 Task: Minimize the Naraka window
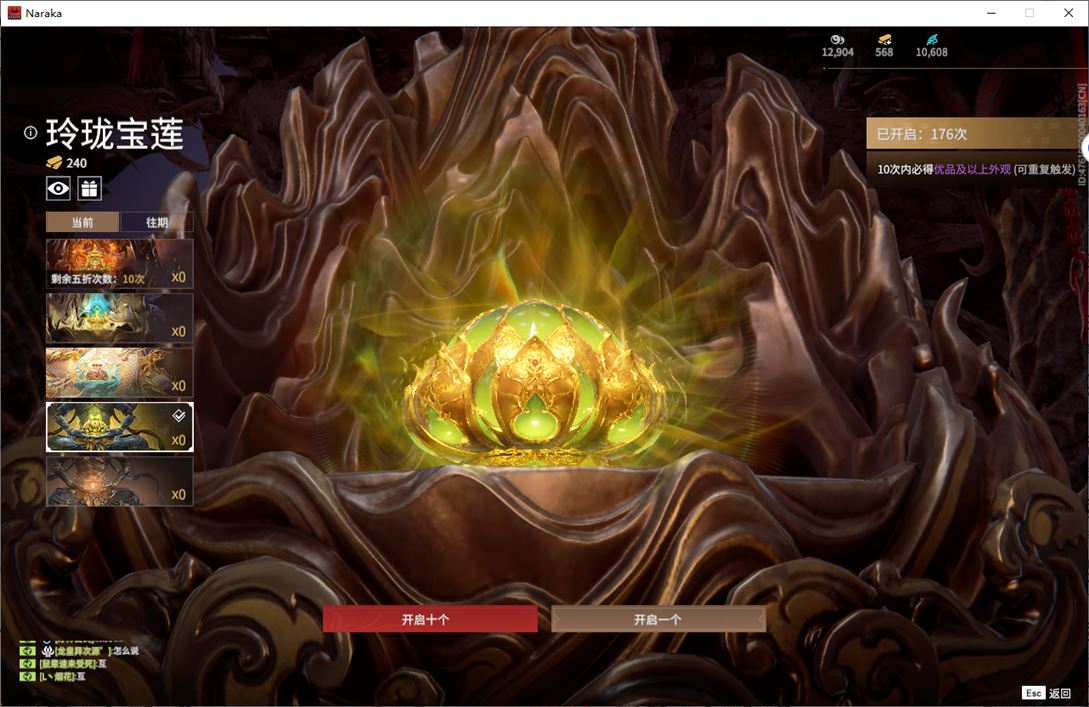click(x=991, y=13)
